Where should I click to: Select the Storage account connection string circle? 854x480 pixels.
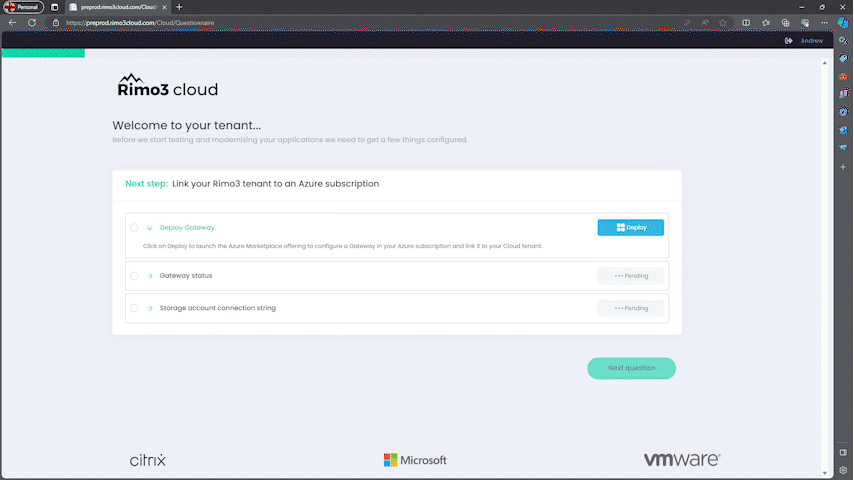[x=134, y=308]
